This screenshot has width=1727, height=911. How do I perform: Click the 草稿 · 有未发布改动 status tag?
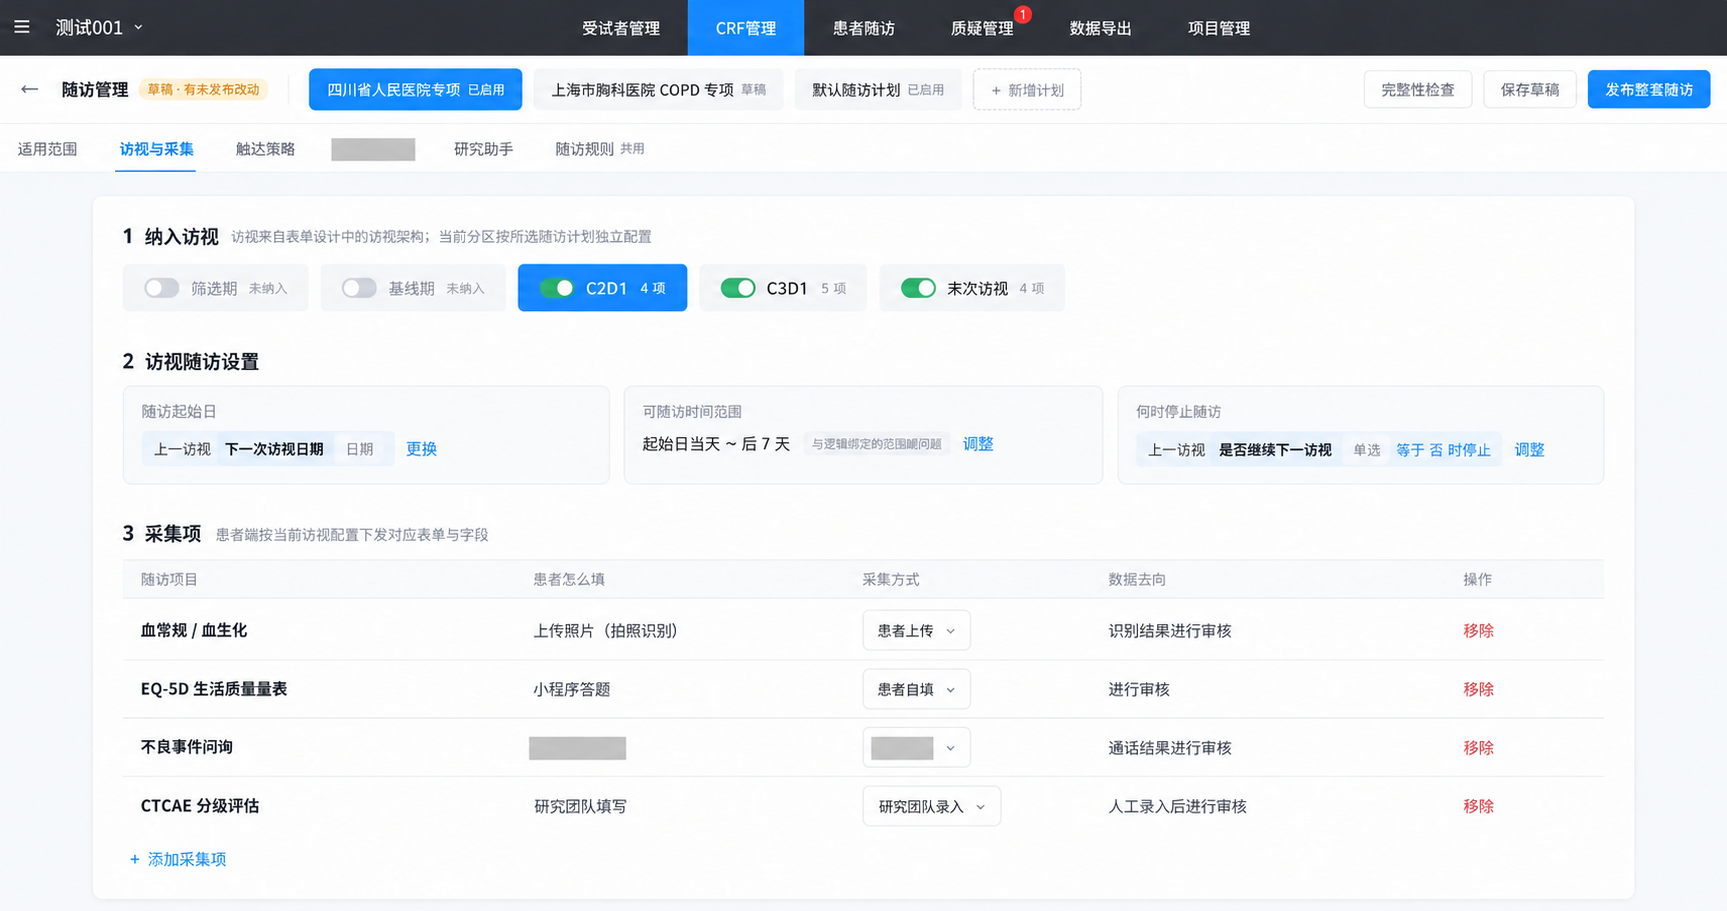(x=204, y=89)
